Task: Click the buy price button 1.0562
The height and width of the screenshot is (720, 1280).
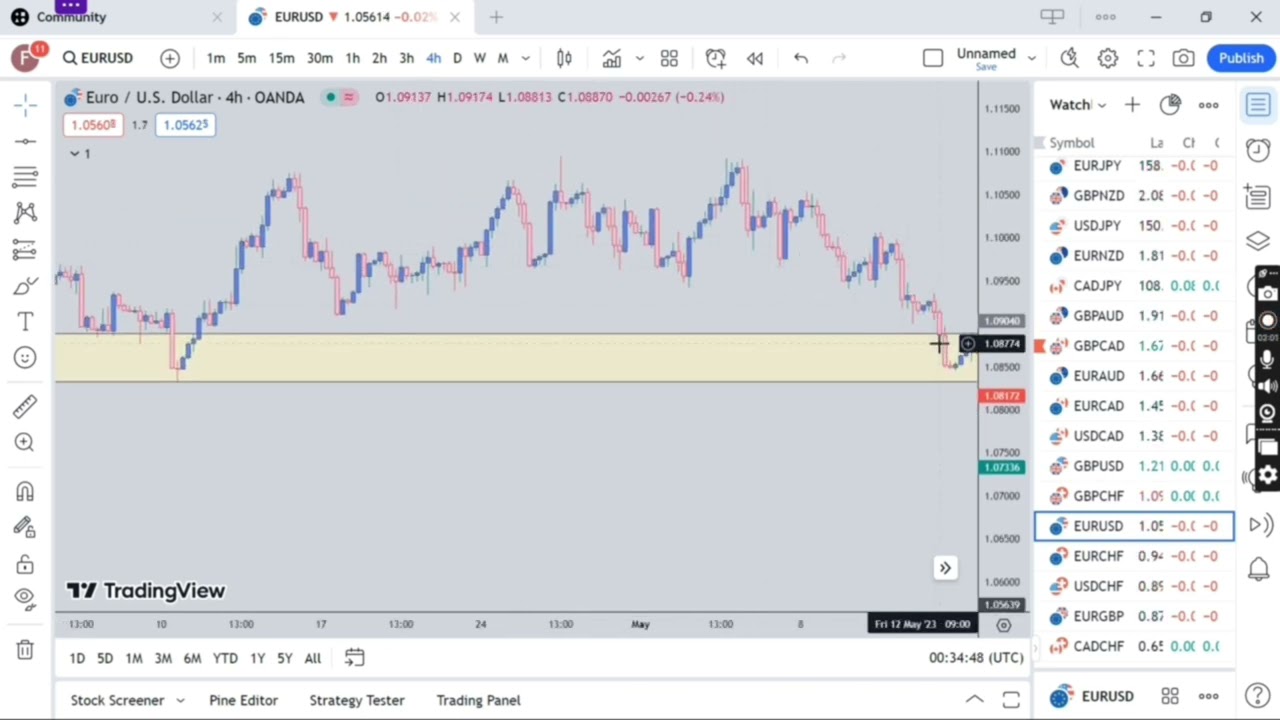Action: coord(185,125)
